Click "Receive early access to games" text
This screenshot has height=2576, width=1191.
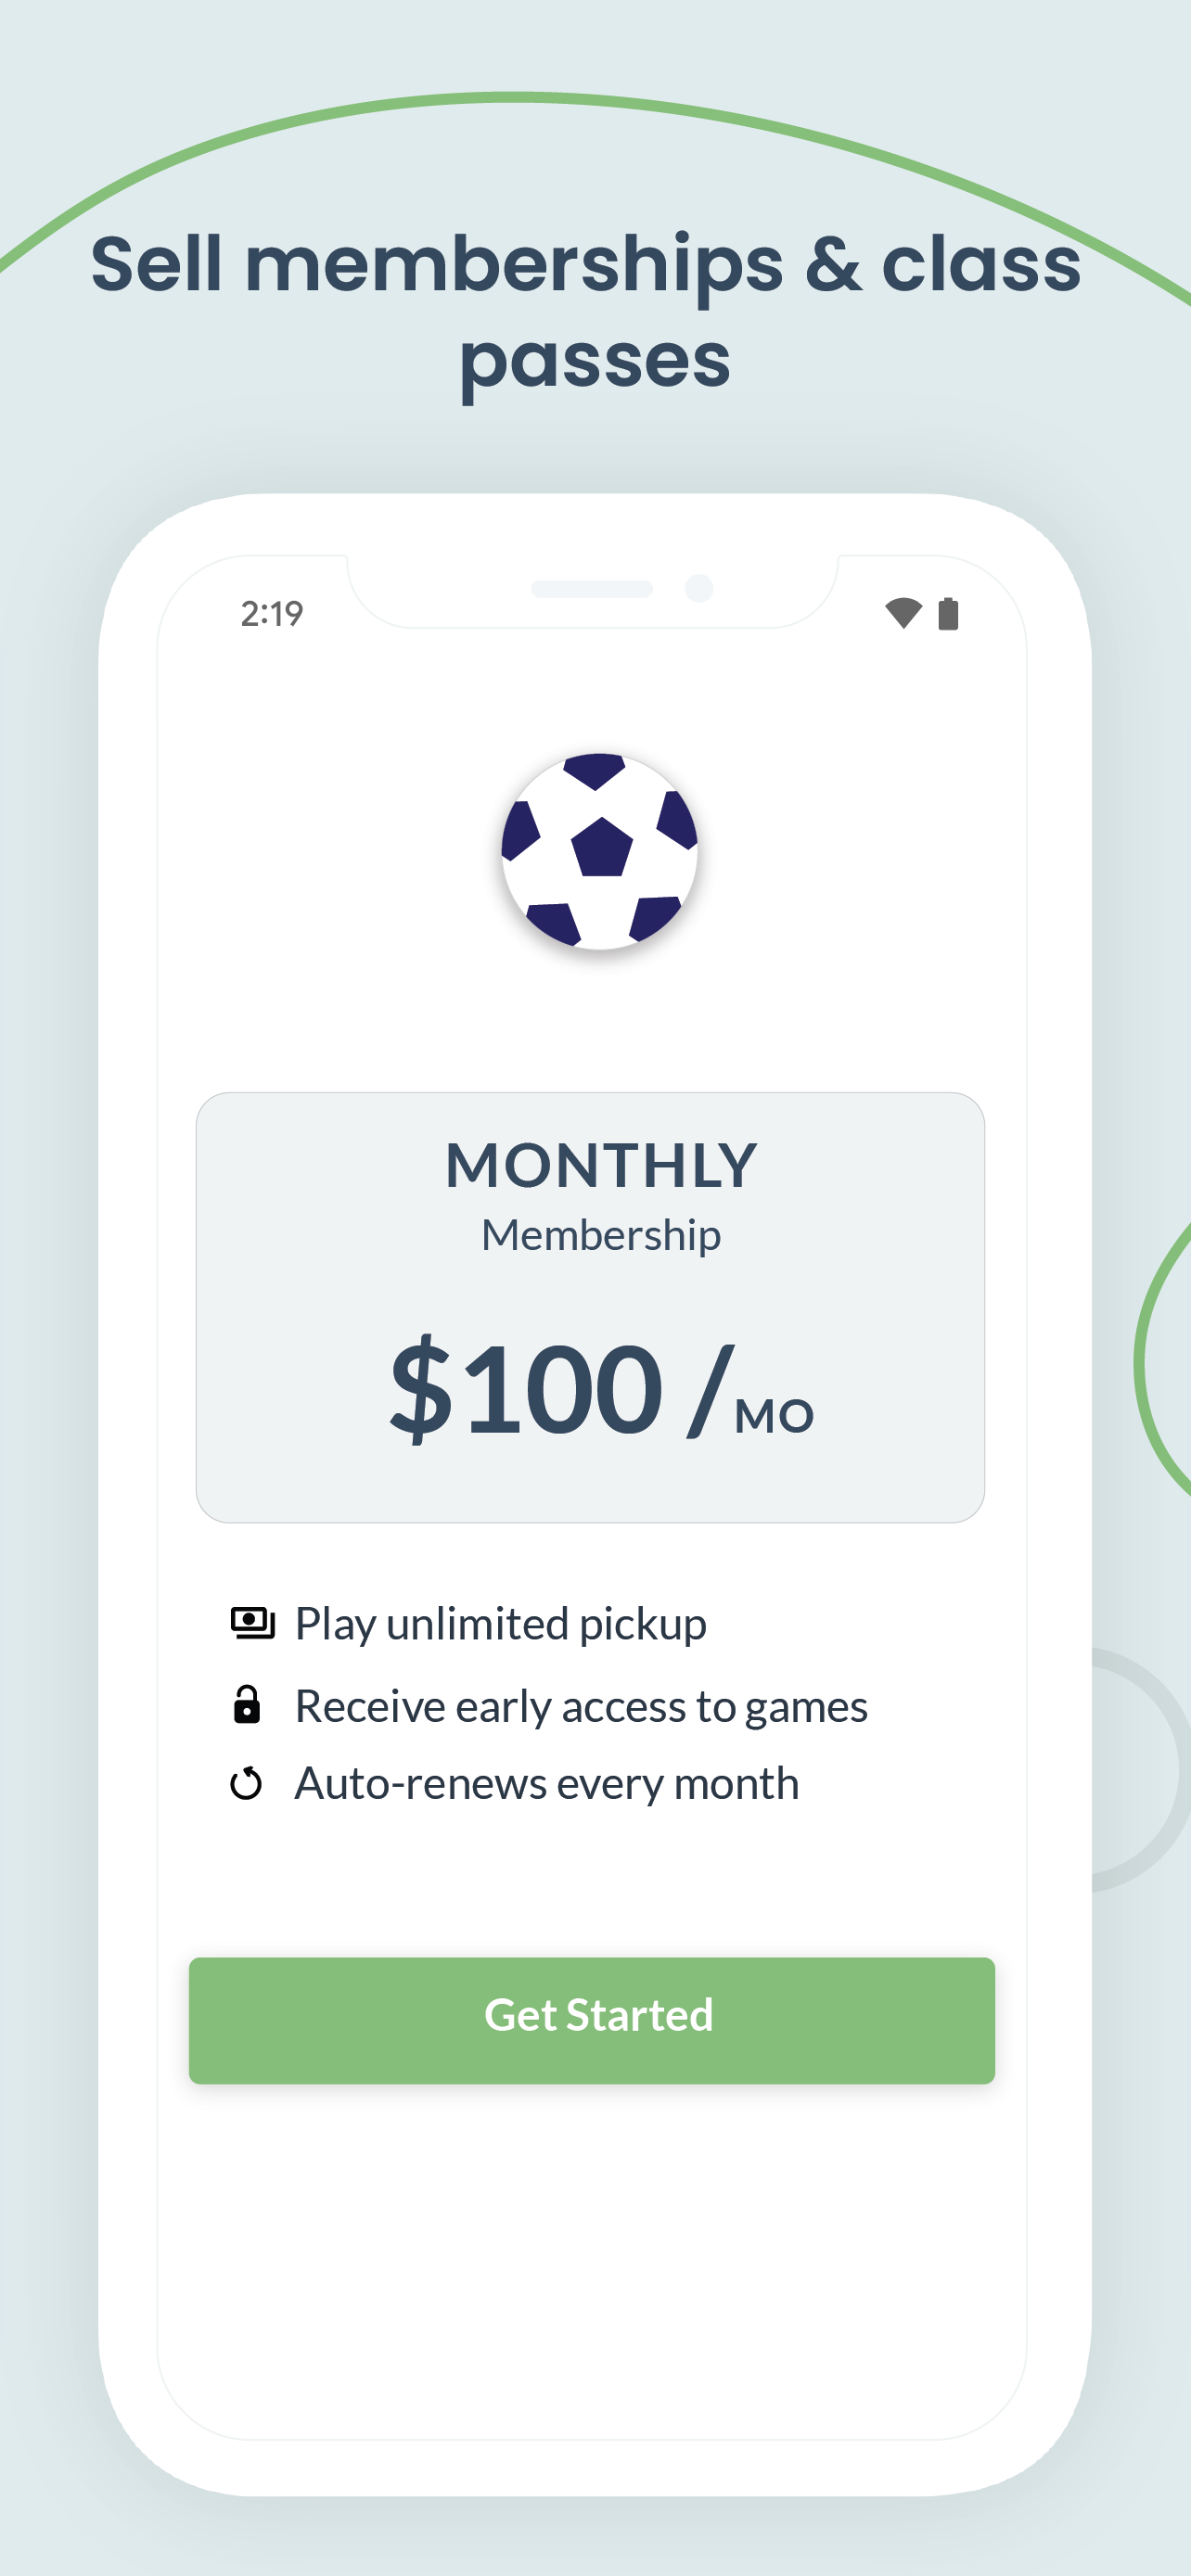[581, 1706]
